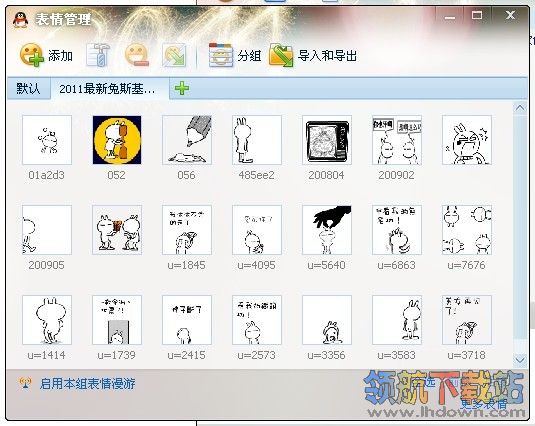
Task: Minimize the 表情管理 window
Action: coord(450,17)
